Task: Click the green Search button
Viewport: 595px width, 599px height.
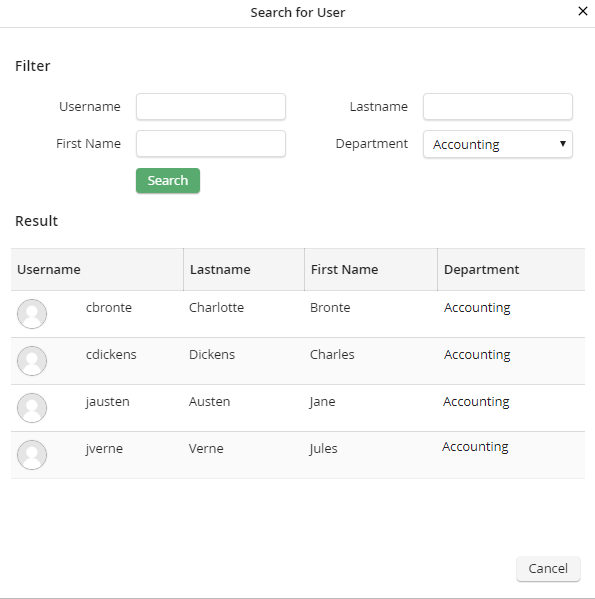Action: pos(168,180)
